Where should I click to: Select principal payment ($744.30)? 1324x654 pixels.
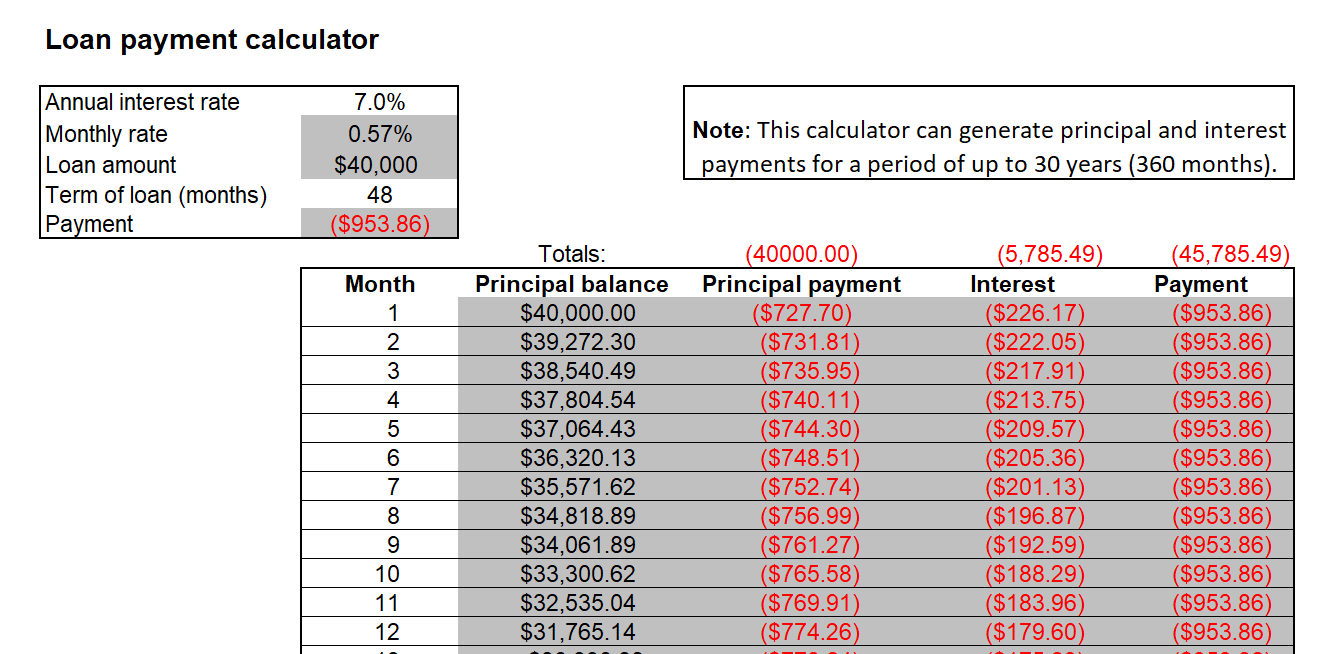click(810, 429)
